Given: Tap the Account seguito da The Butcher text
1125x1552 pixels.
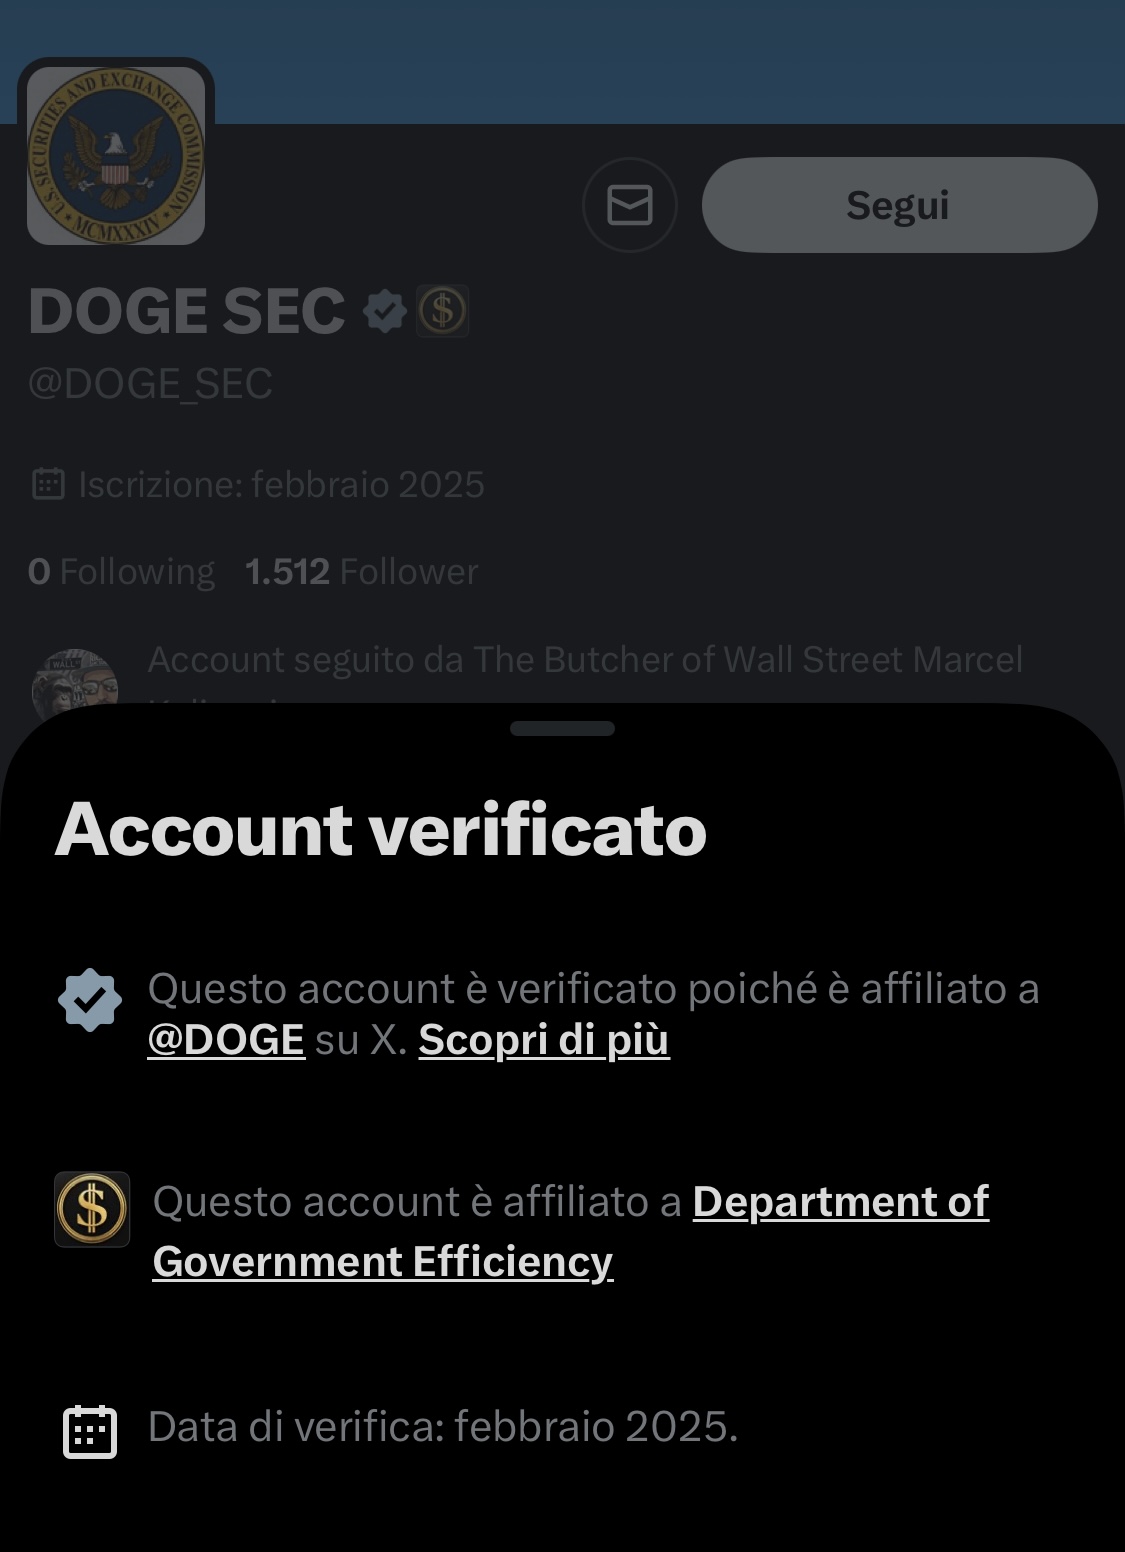Looking at the screenshot, I should [x=585, y=661].
